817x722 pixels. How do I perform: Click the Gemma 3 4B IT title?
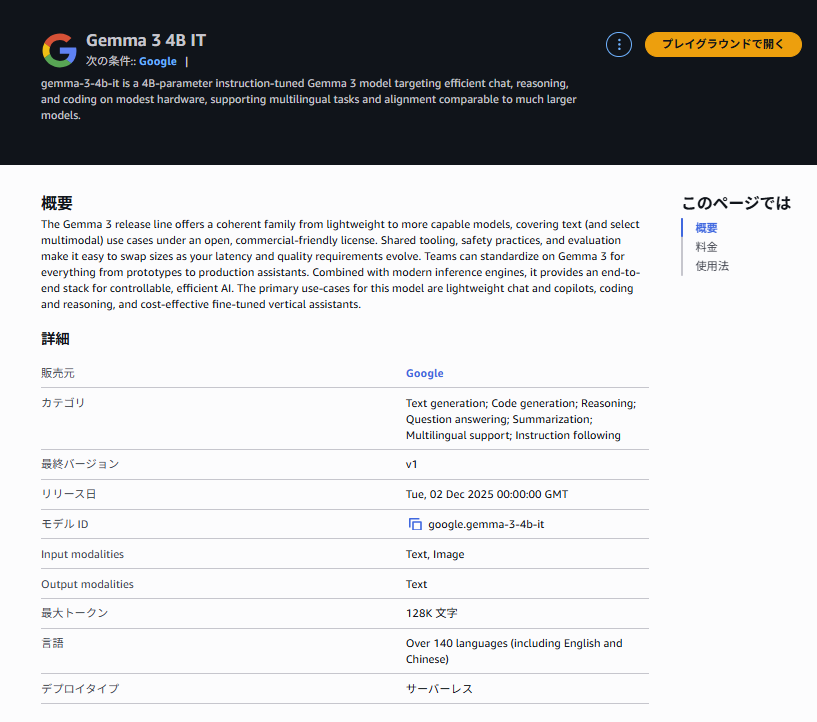click(x=146, y=40)
